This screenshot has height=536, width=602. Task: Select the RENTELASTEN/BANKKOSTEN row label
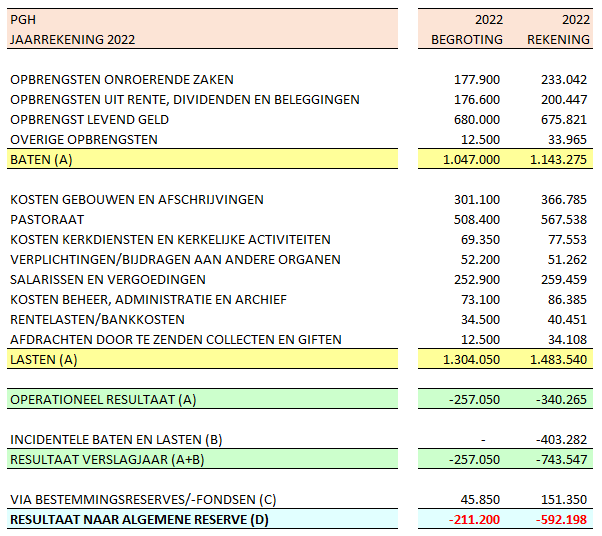pyautogui.click(x=97, y=319)
